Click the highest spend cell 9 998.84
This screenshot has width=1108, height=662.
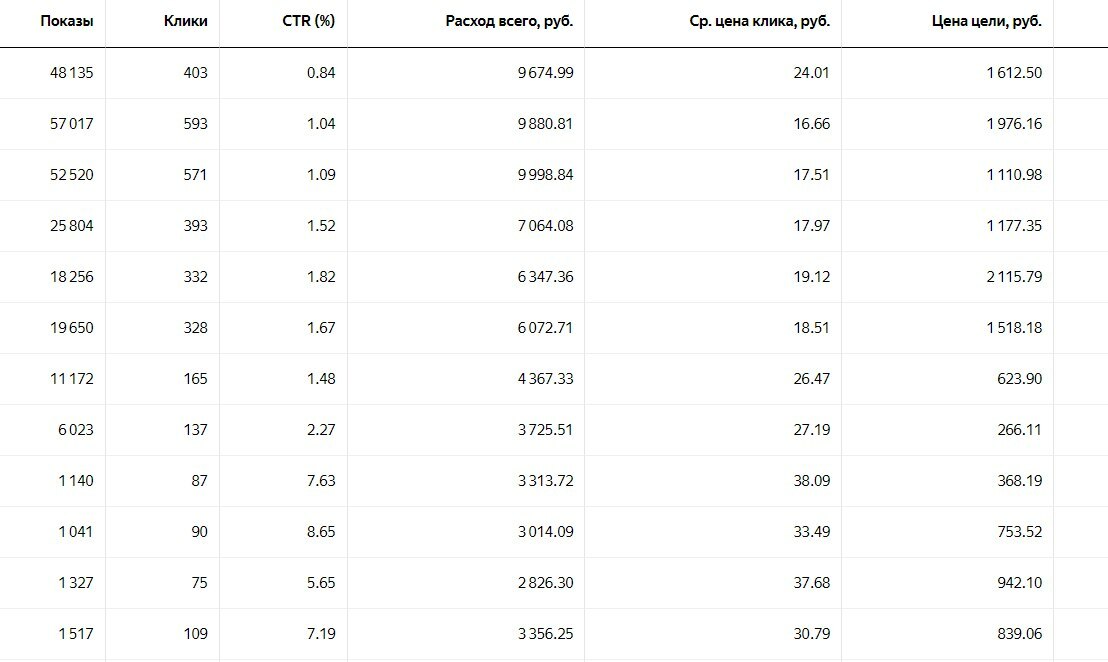(545, 175)
